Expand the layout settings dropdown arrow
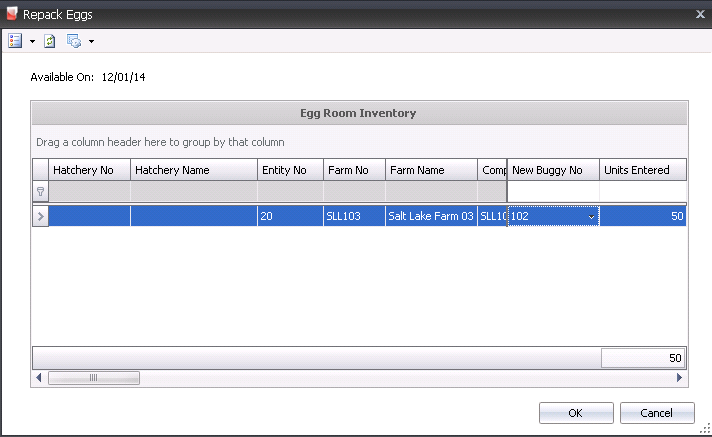 point(91,42)
